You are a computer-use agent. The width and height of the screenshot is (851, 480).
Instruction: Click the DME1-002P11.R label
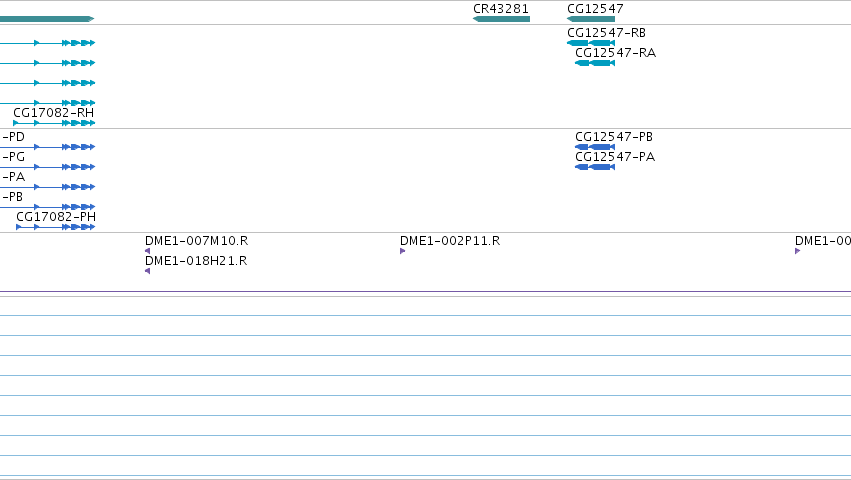[x=450, y=241]
